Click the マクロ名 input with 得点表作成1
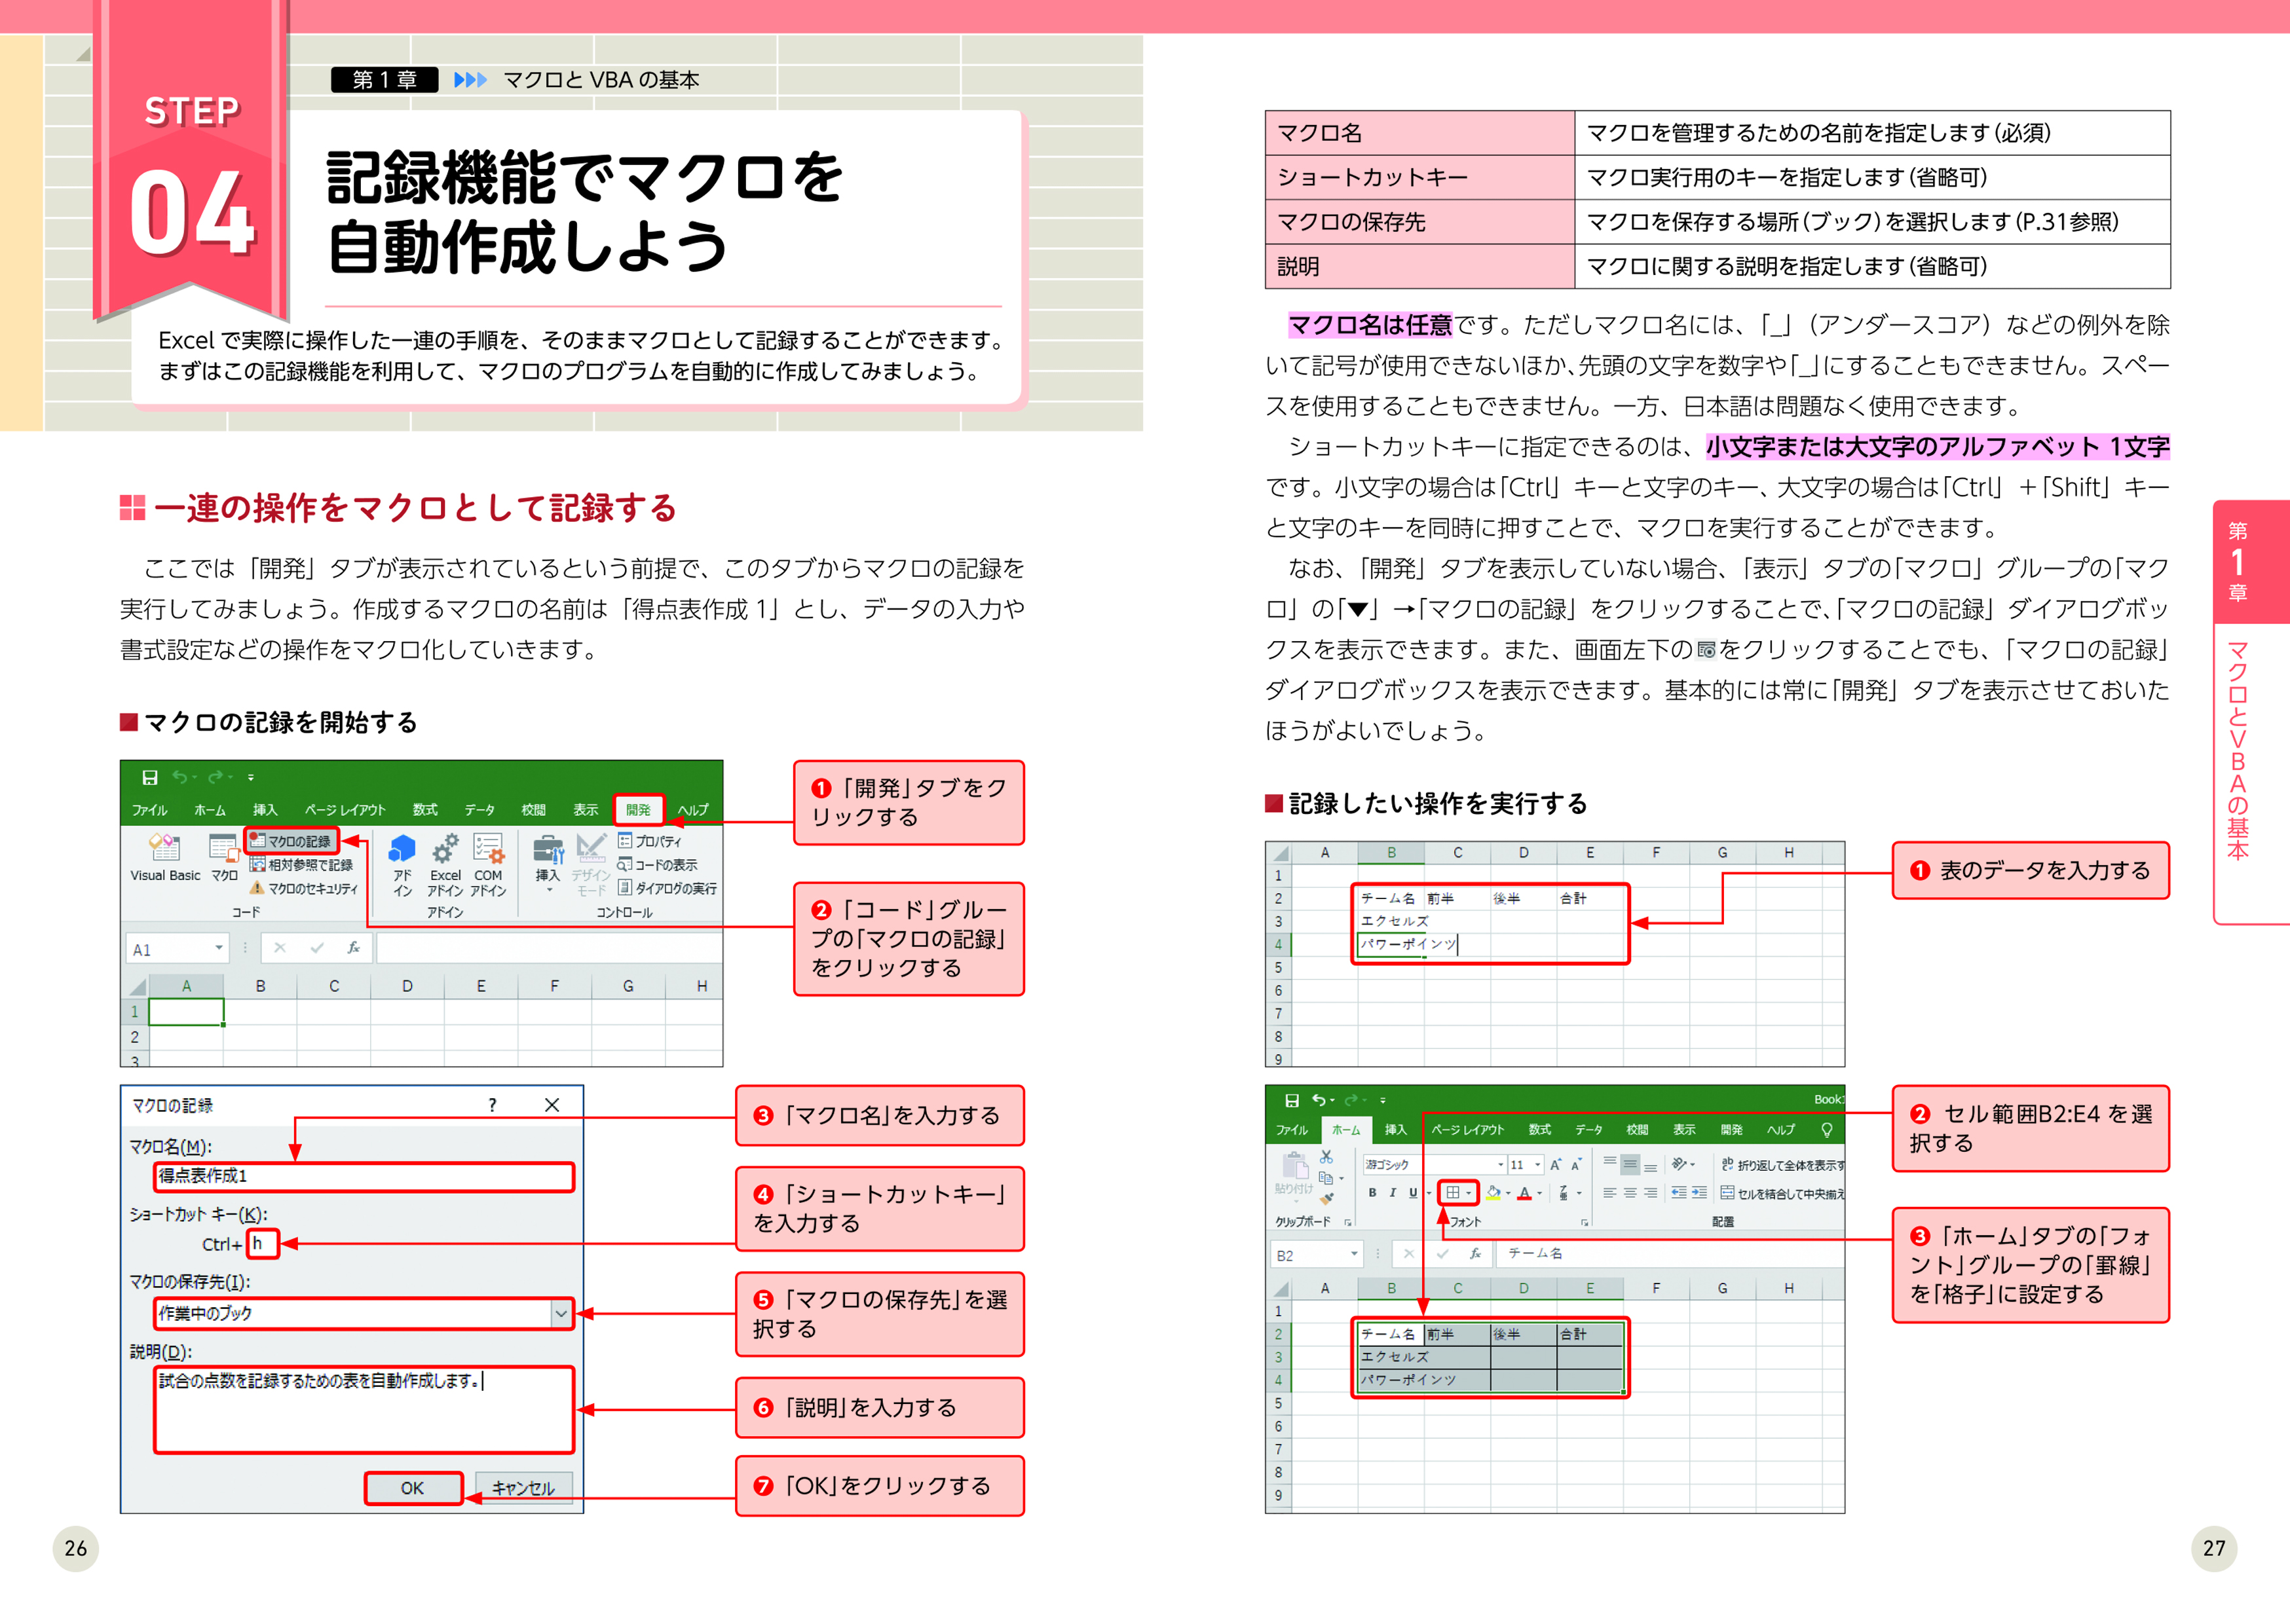This screenshot has height=1624, width=2290. 364,1176
